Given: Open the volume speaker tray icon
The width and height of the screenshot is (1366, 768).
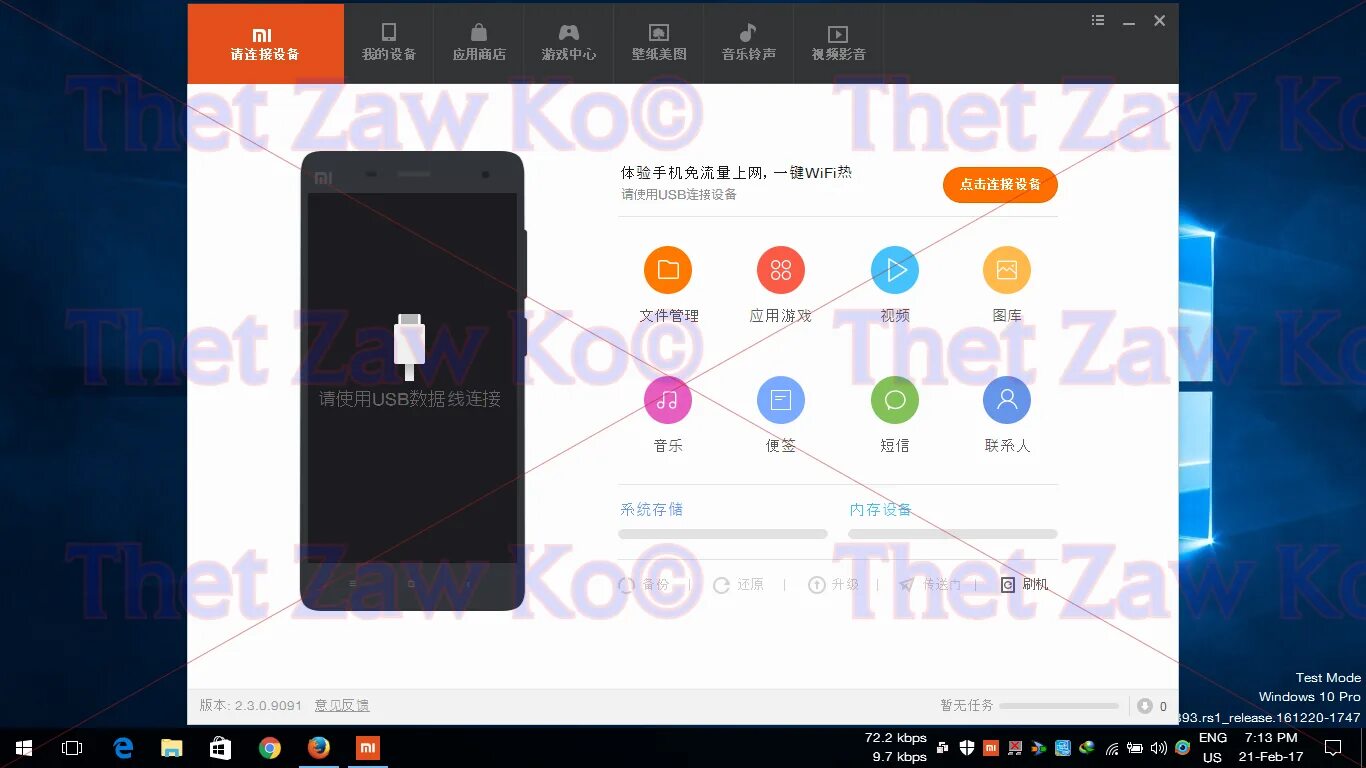Looking at the screenshot, I should coord(1159,748).
